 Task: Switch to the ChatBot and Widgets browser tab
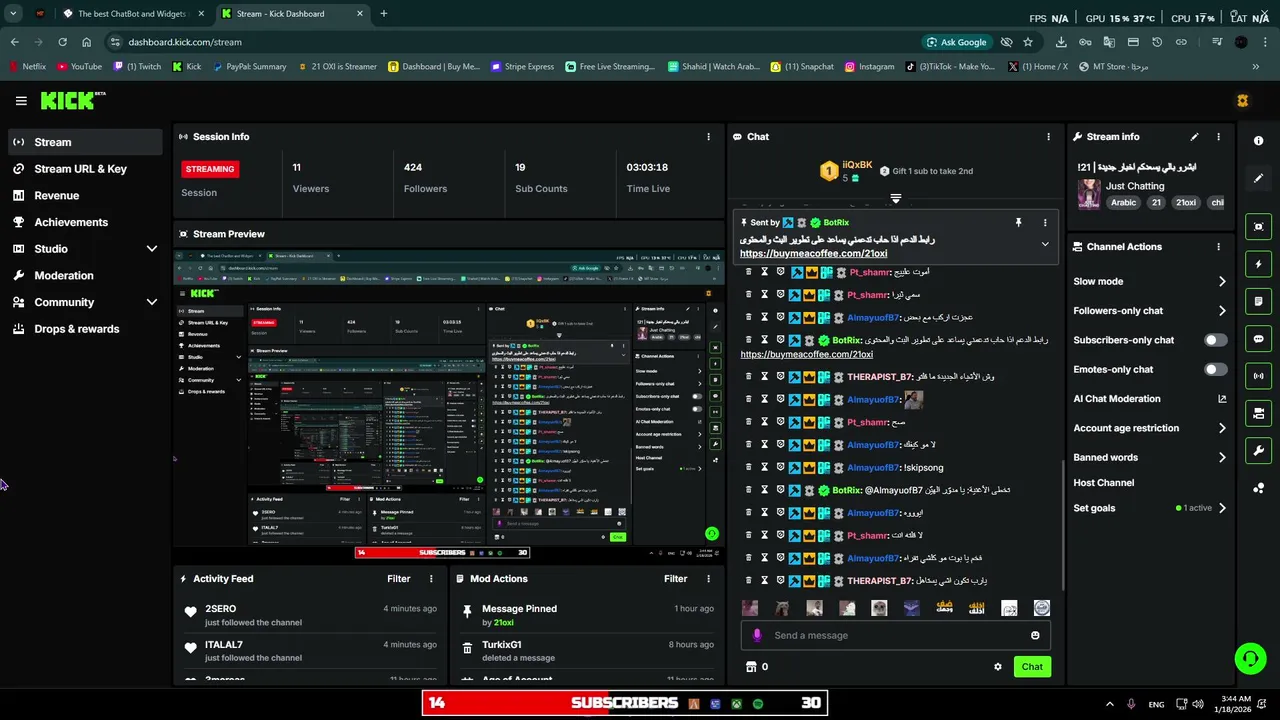click(133, 14)
